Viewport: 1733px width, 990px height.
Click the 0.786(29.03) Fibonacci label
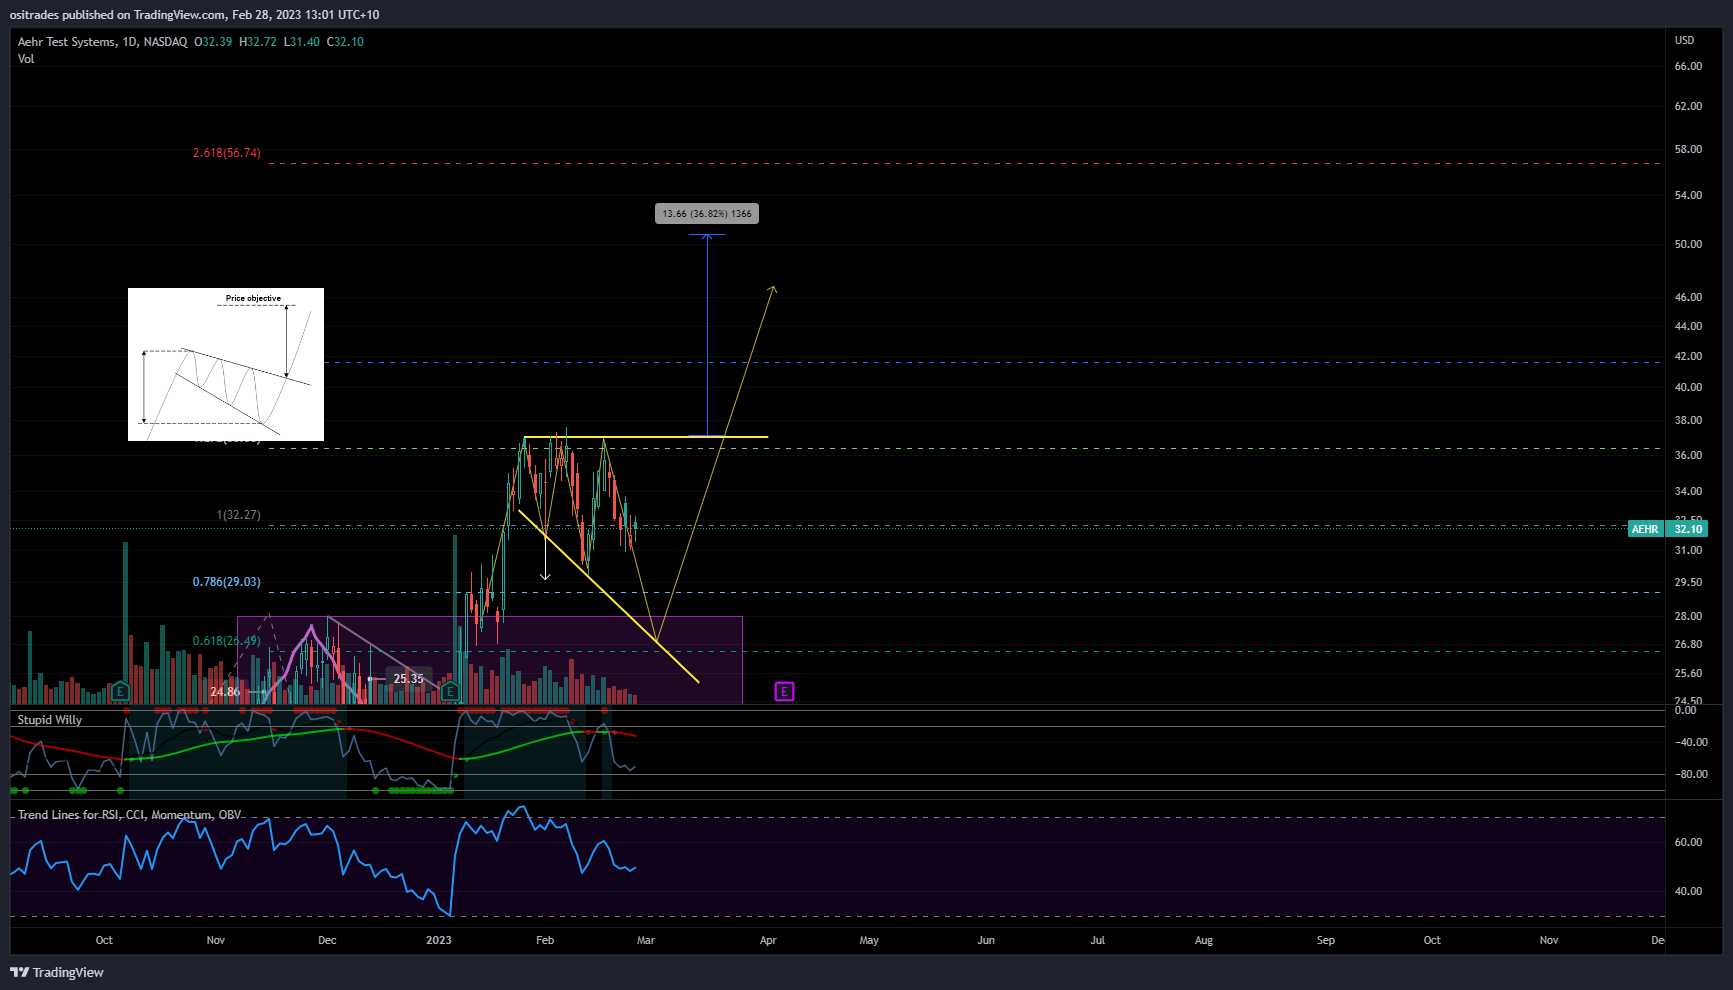[x=227, y=582]
